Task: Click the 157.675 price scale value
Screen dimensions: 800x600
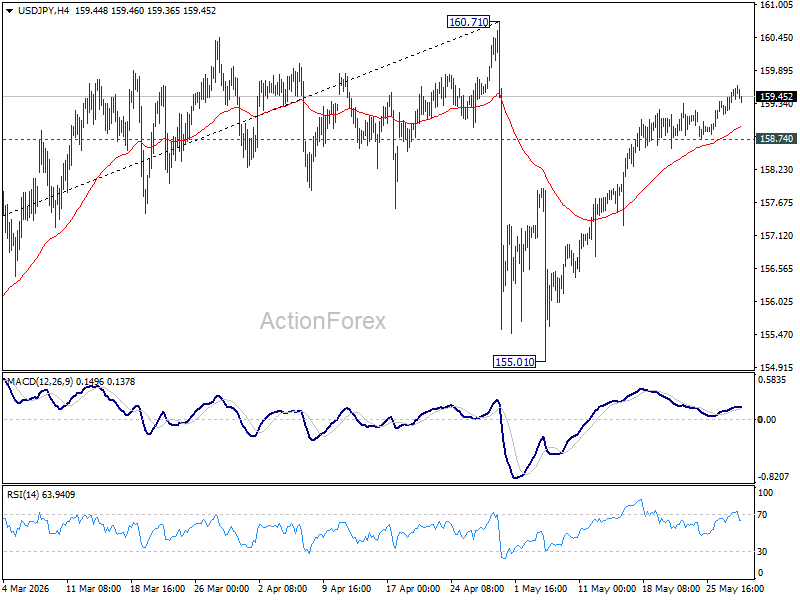Action: [777, 203]
